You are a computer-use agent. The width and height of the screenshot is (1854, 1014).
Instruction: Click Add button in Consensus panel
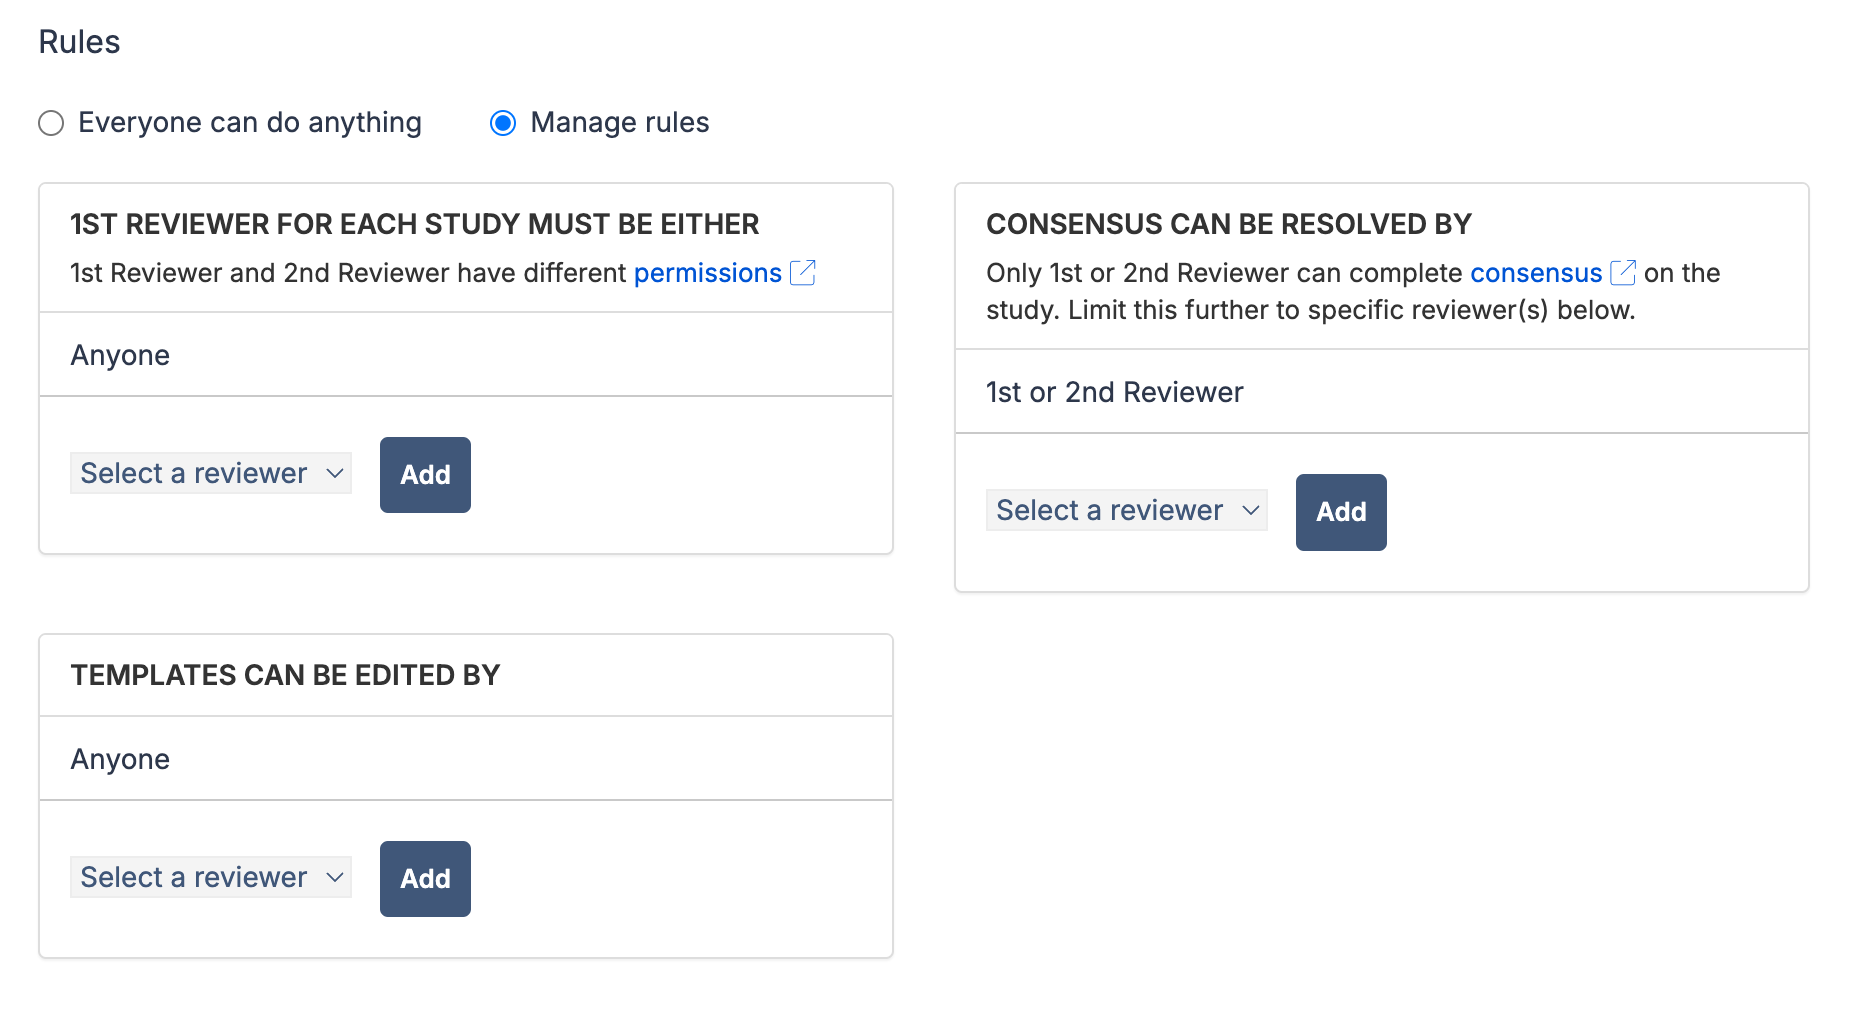1341,512
